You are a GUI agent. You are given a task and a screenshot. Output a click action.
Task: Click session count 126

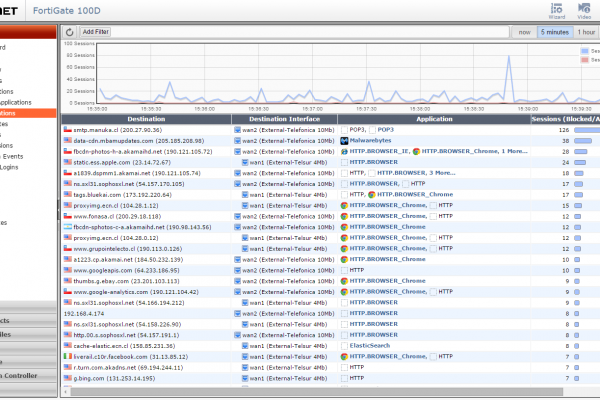click(x=564, y=130)
